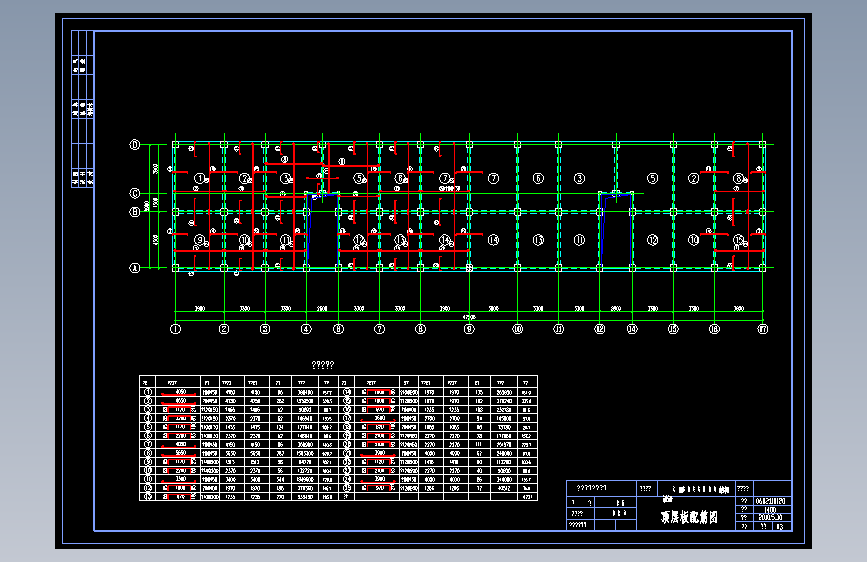Image resolution: width=867 pixels, height=562 pixels.
Task: Select the ????? table heading text
Action: pyautogui.click(x=323, y=365)
